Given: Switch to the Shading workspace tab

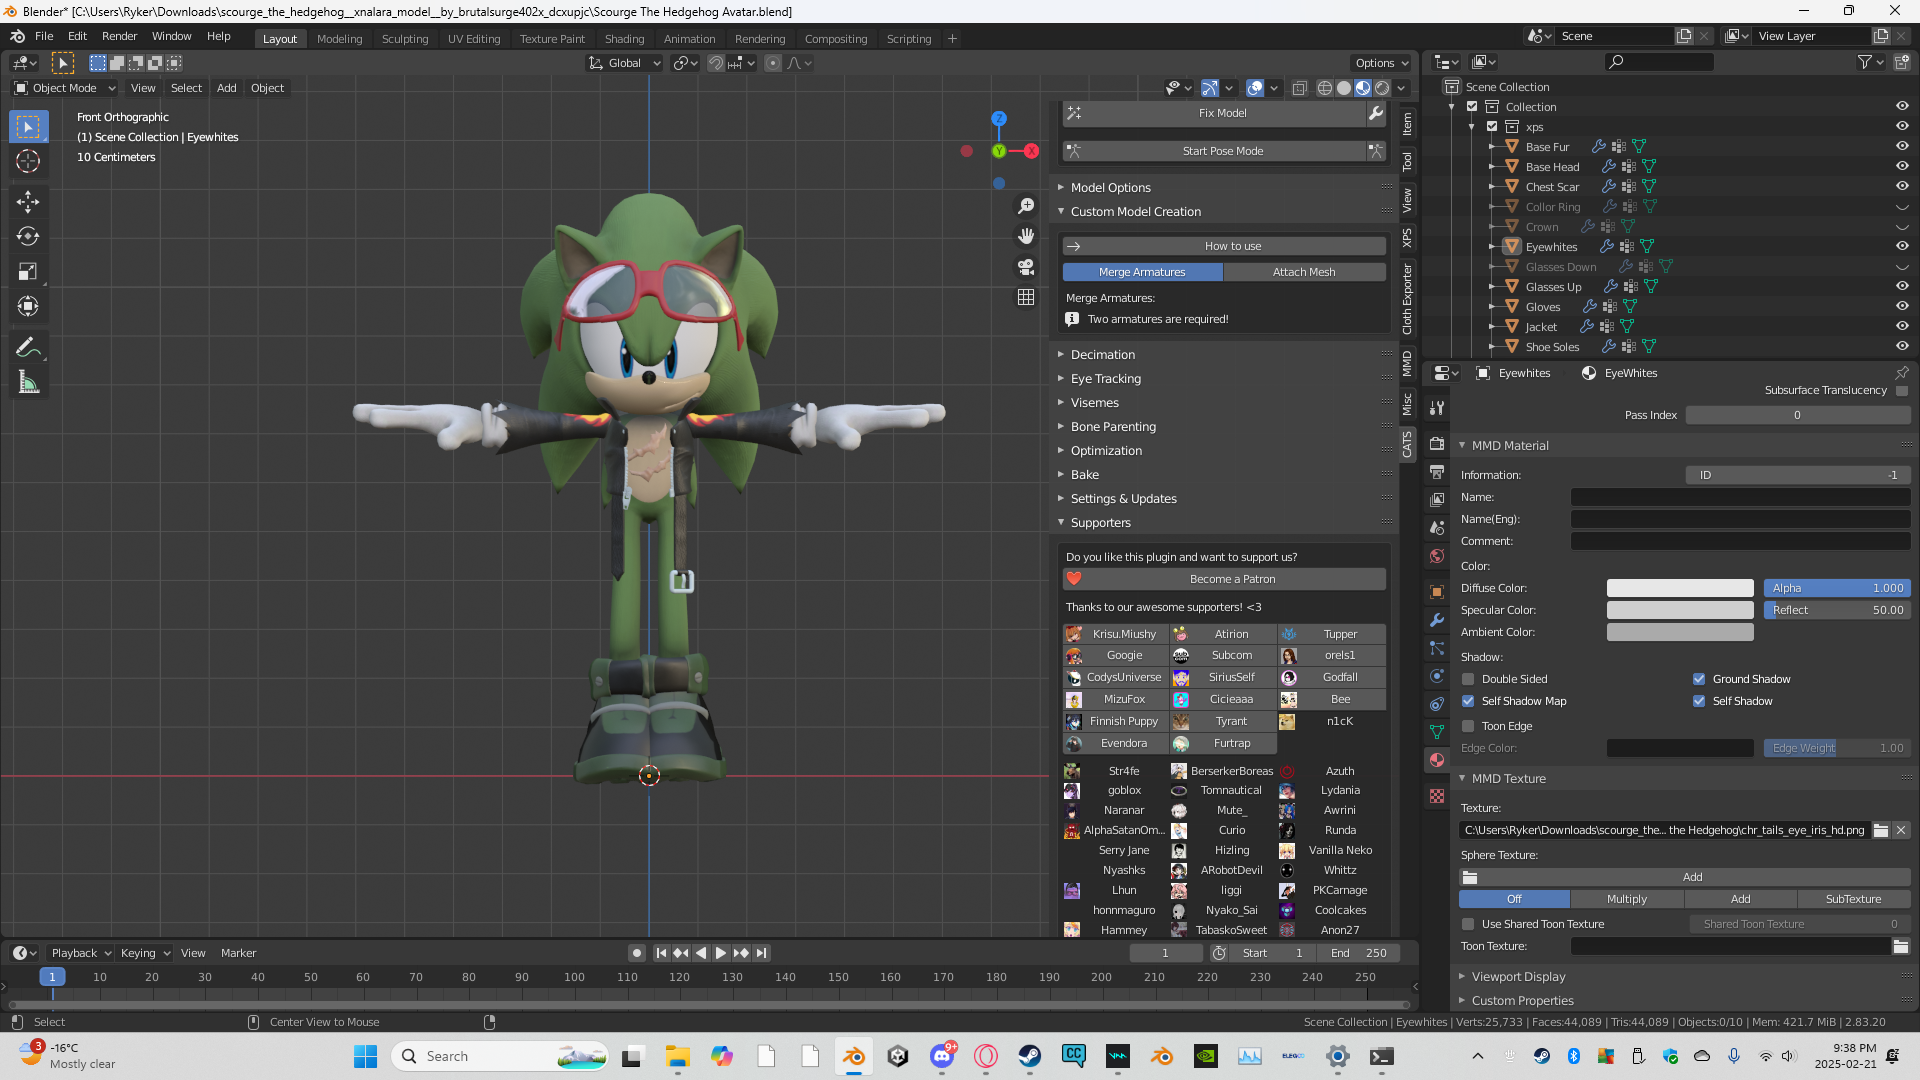Looking at the screenshot, I should [x=625, y=38].
